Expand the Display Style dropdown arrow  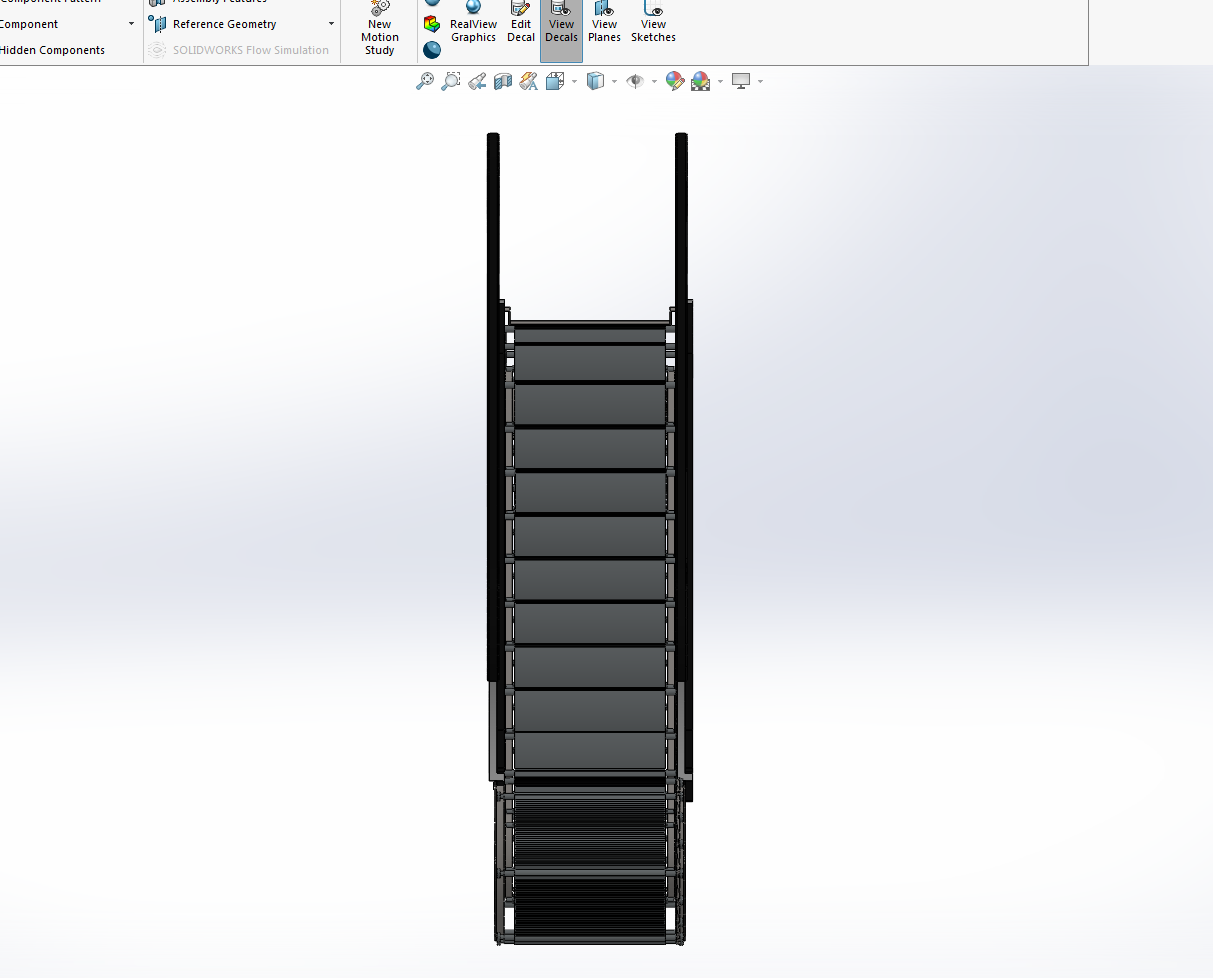614,82
